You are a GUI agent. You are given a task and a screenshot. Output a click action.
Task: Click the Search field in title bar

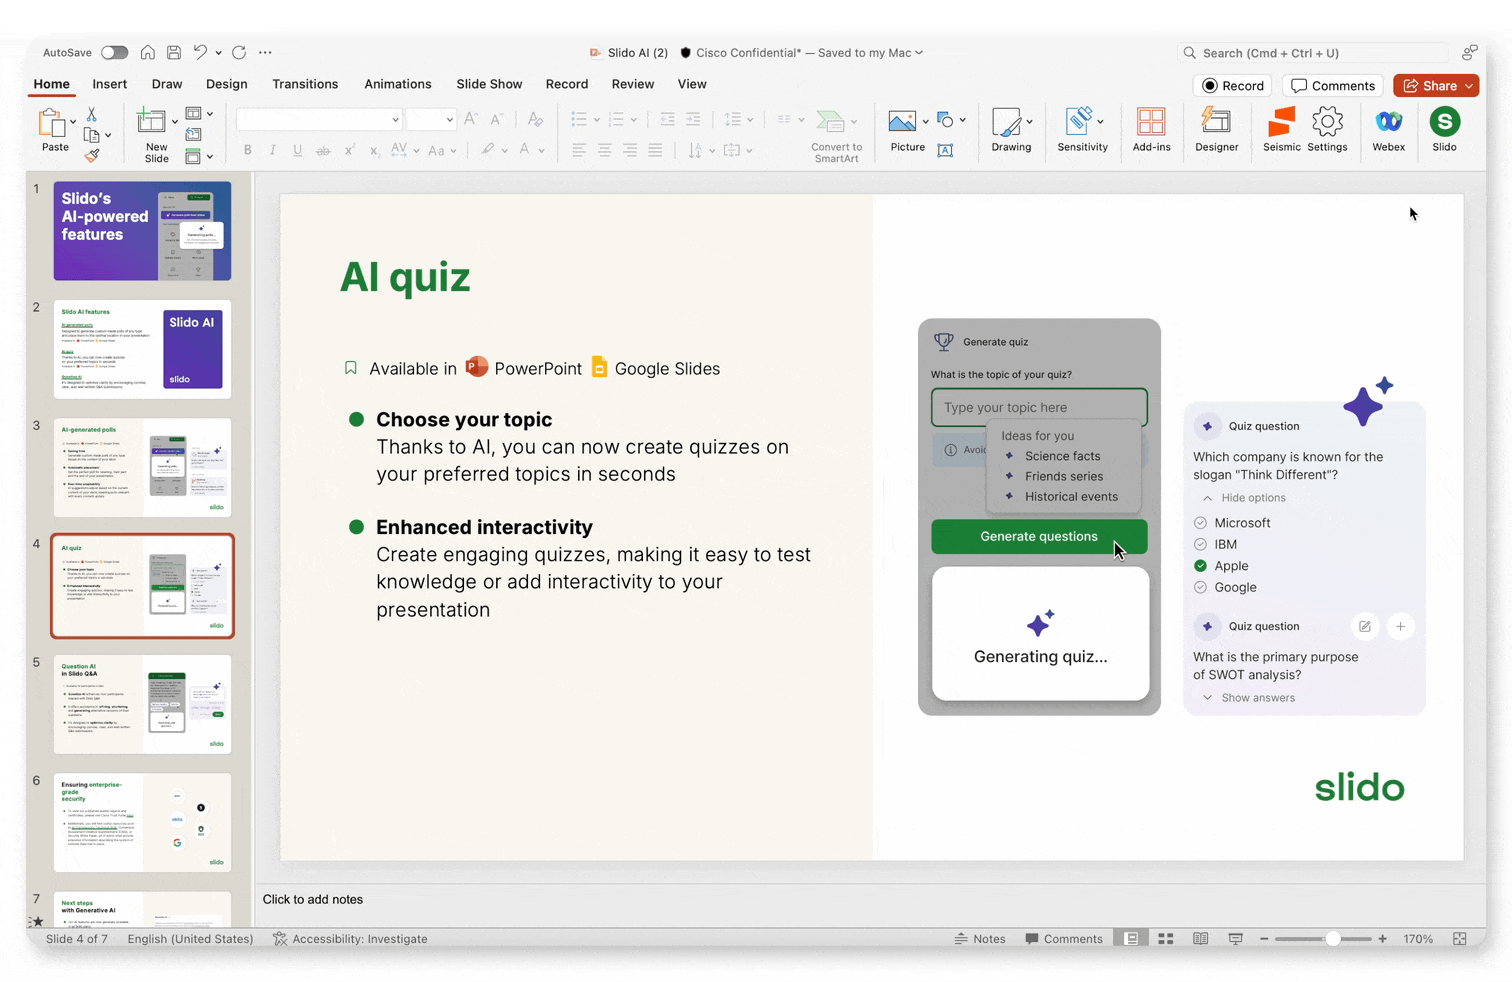tap(1314, 53)
